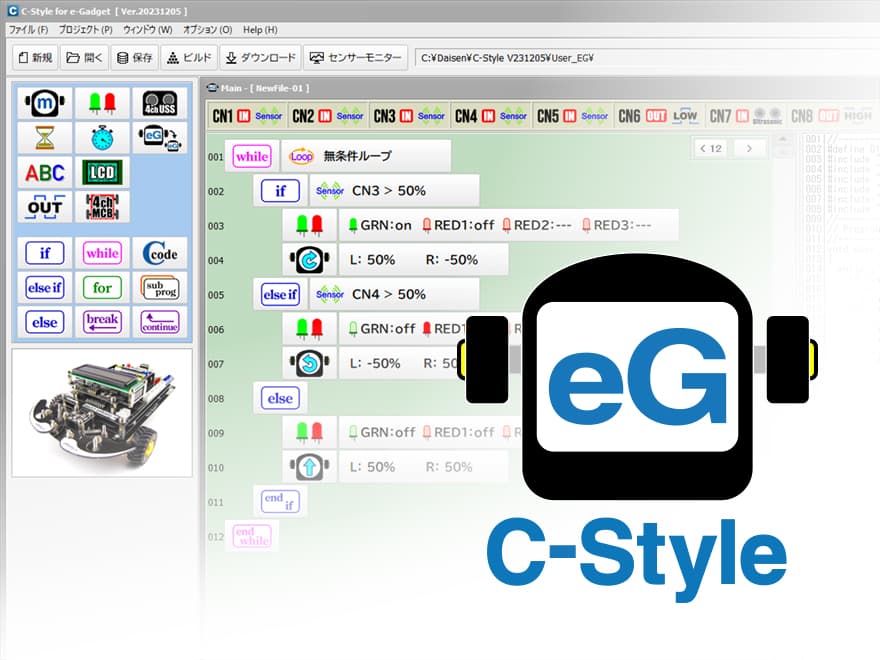The image size is (880, 660).
Task: Click the ビルド build button
Action: (x=187, y=57)
